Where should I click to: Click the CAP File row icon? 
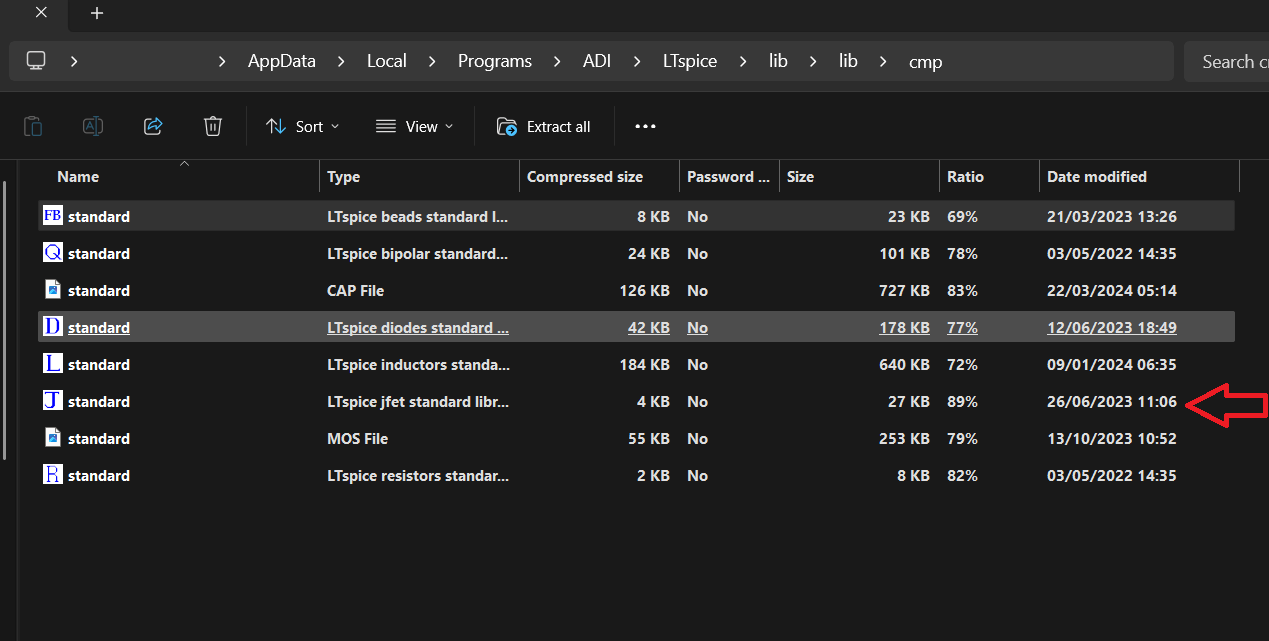[53, 290]
